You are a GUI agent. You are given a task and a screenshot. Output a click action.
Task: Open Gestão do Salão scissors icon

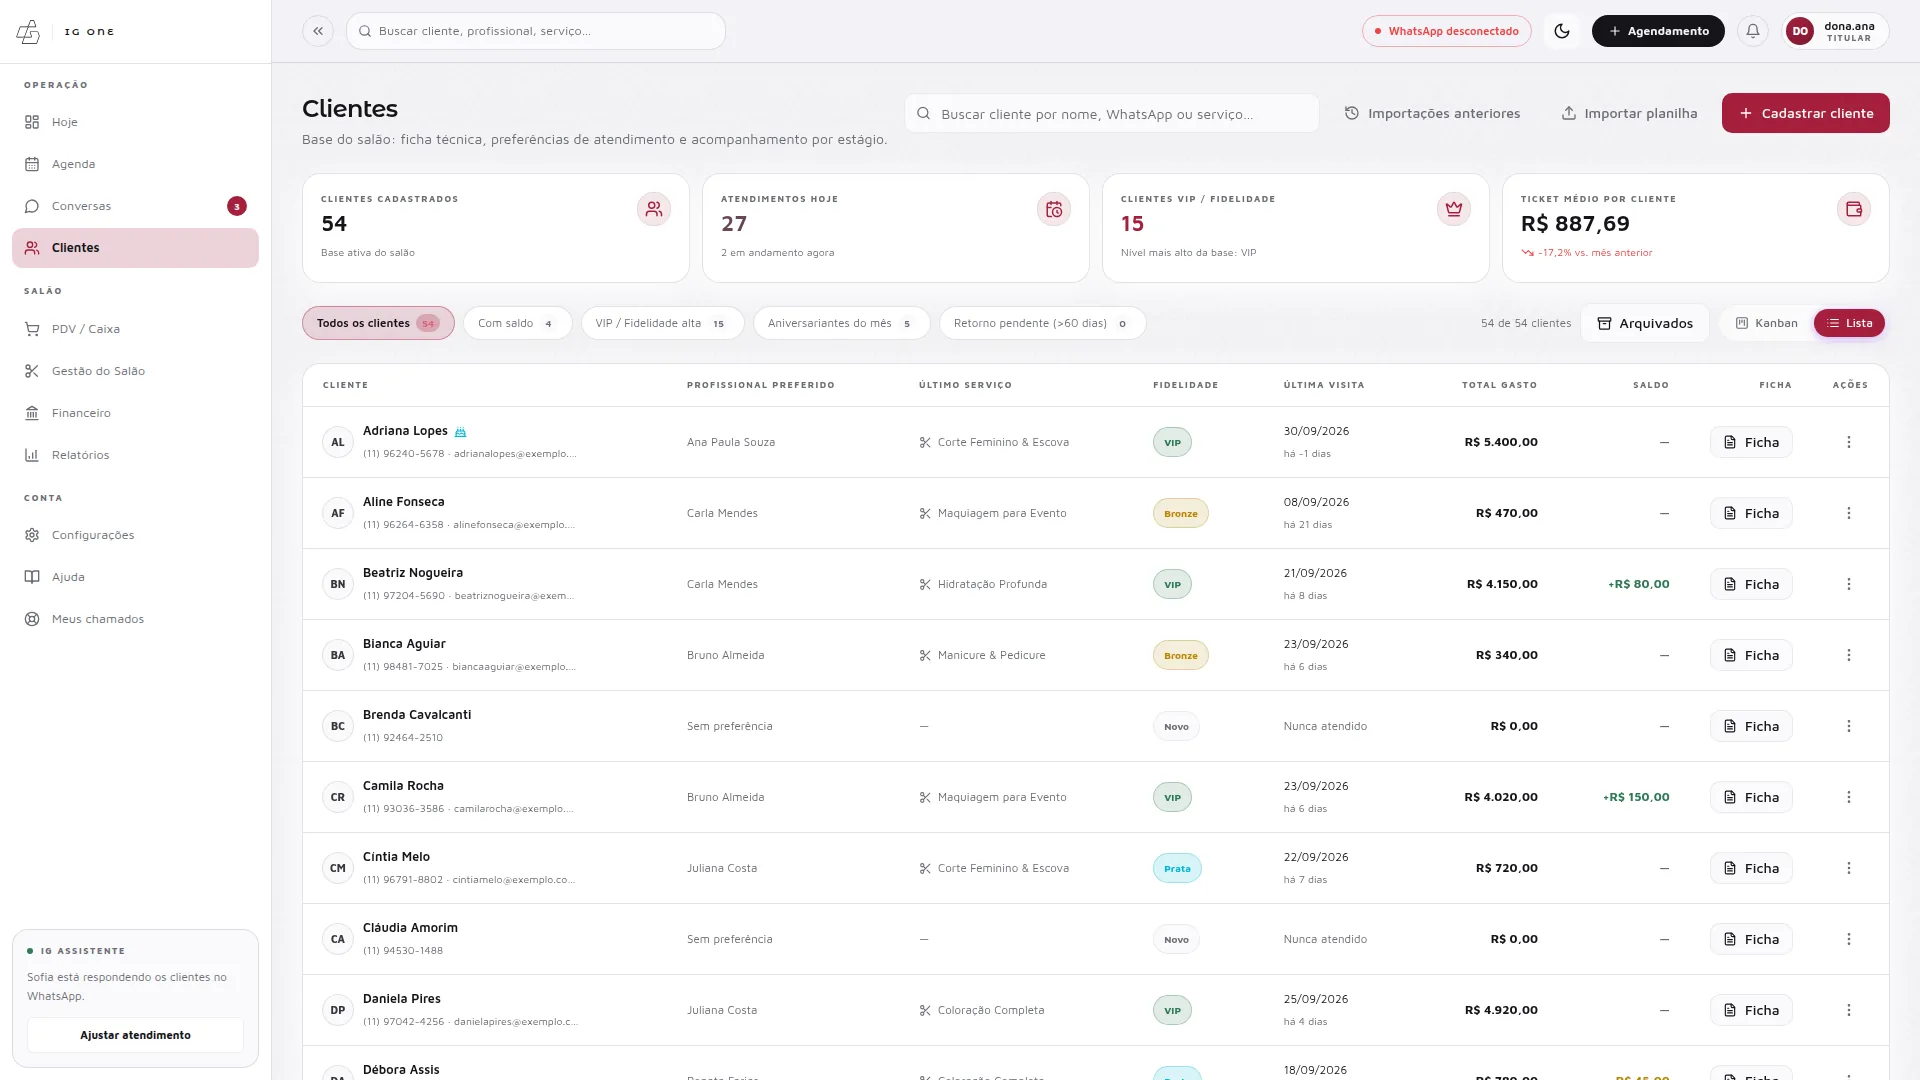(32, 371)
